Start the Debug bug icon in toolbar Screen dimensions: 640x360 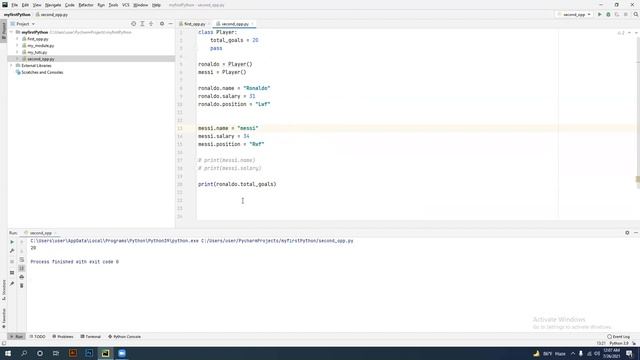pyautogui.click(x=608, y=14)
